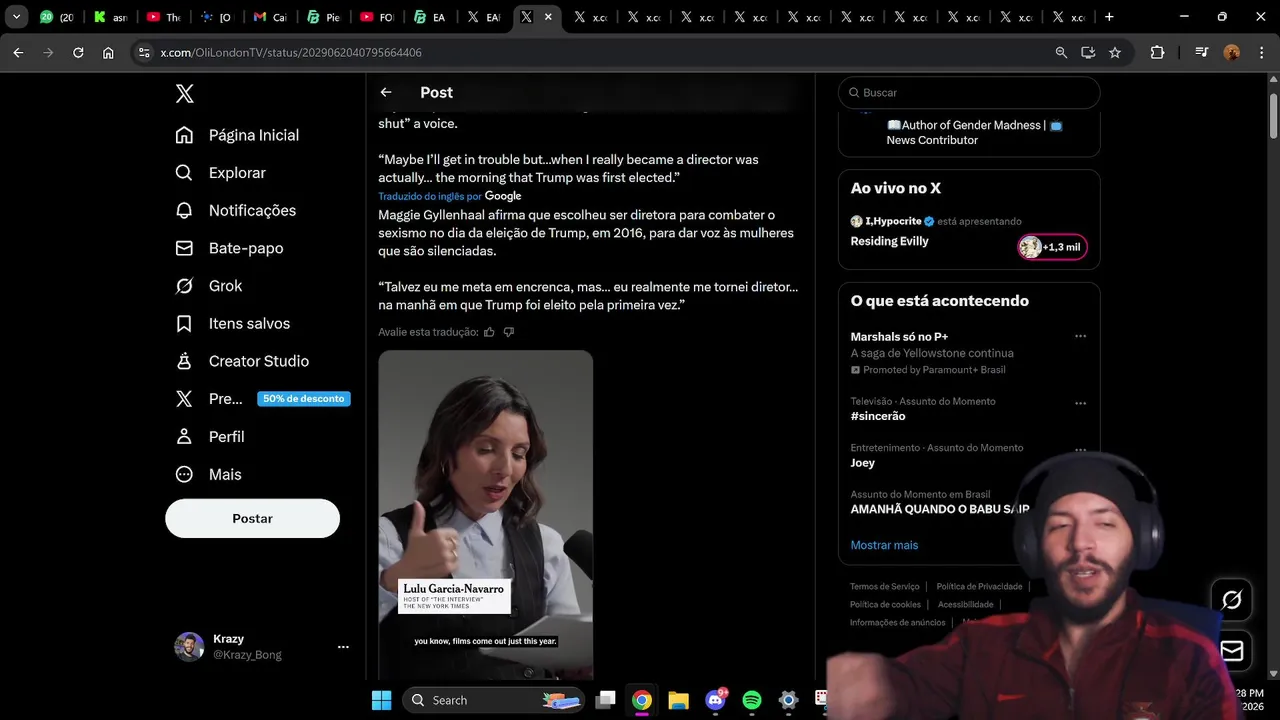Open Grok in the sidebar
Screen dimensions: 1280x720
pos(208,286)
